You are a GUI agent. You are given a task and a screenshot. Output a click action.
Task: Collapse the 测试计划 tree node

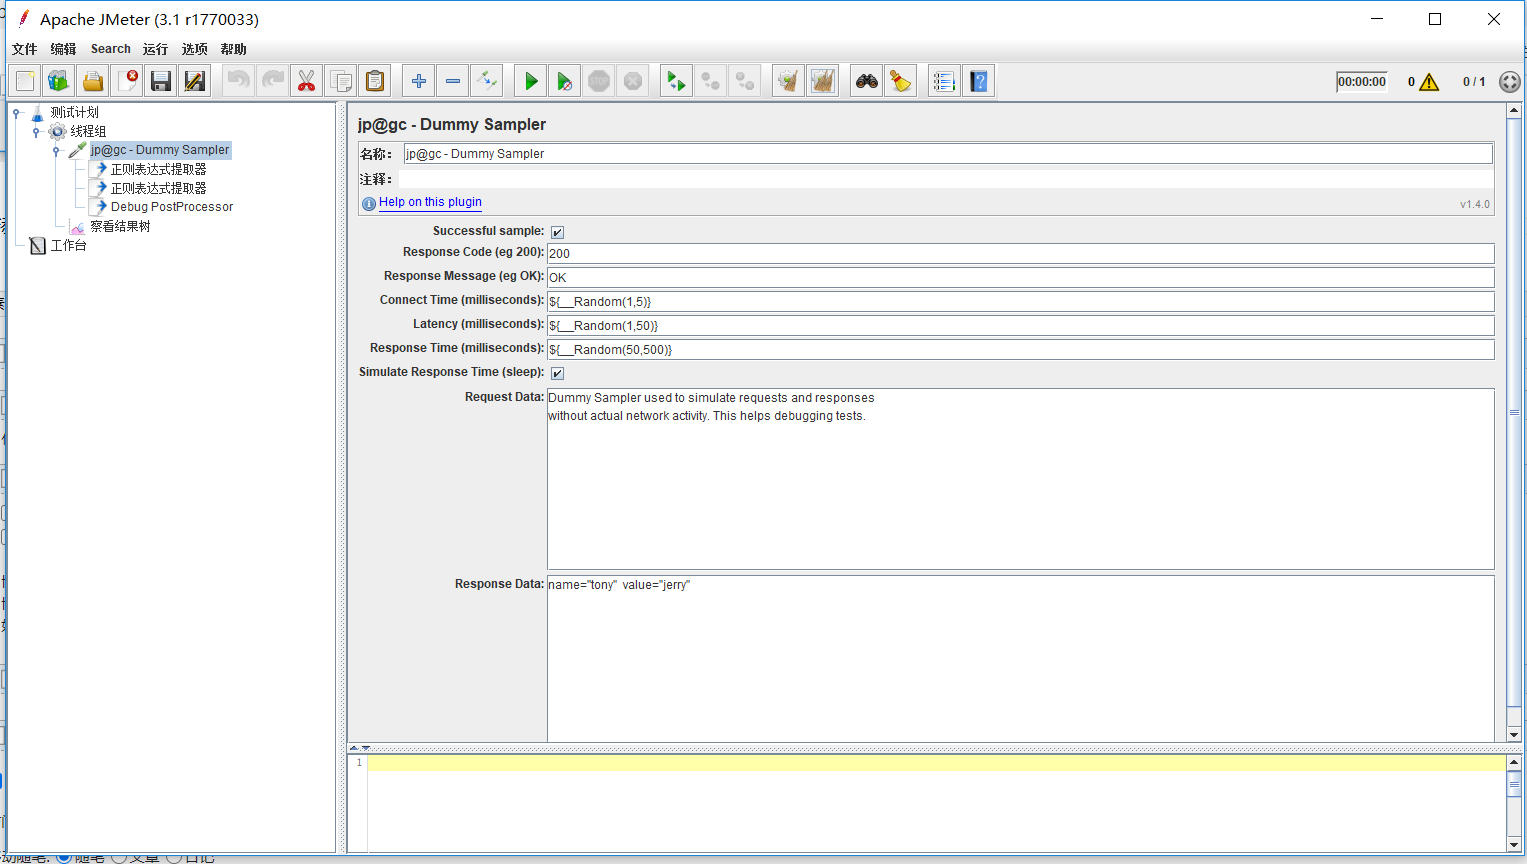click(17, 113)
